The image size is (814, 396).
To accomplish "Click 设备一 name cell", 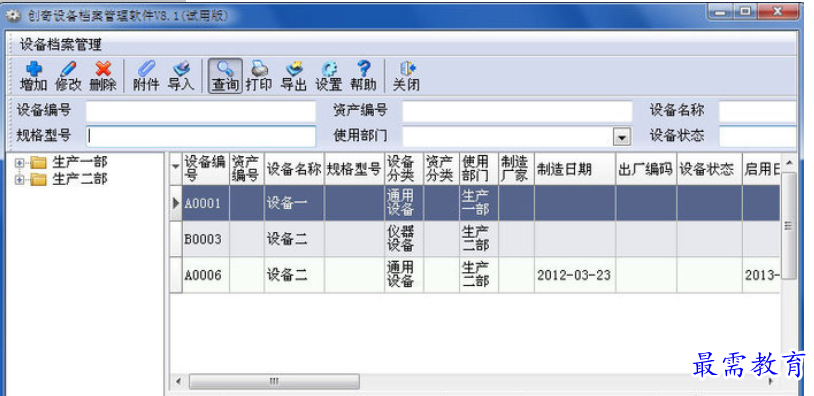I will click(294, 203).
